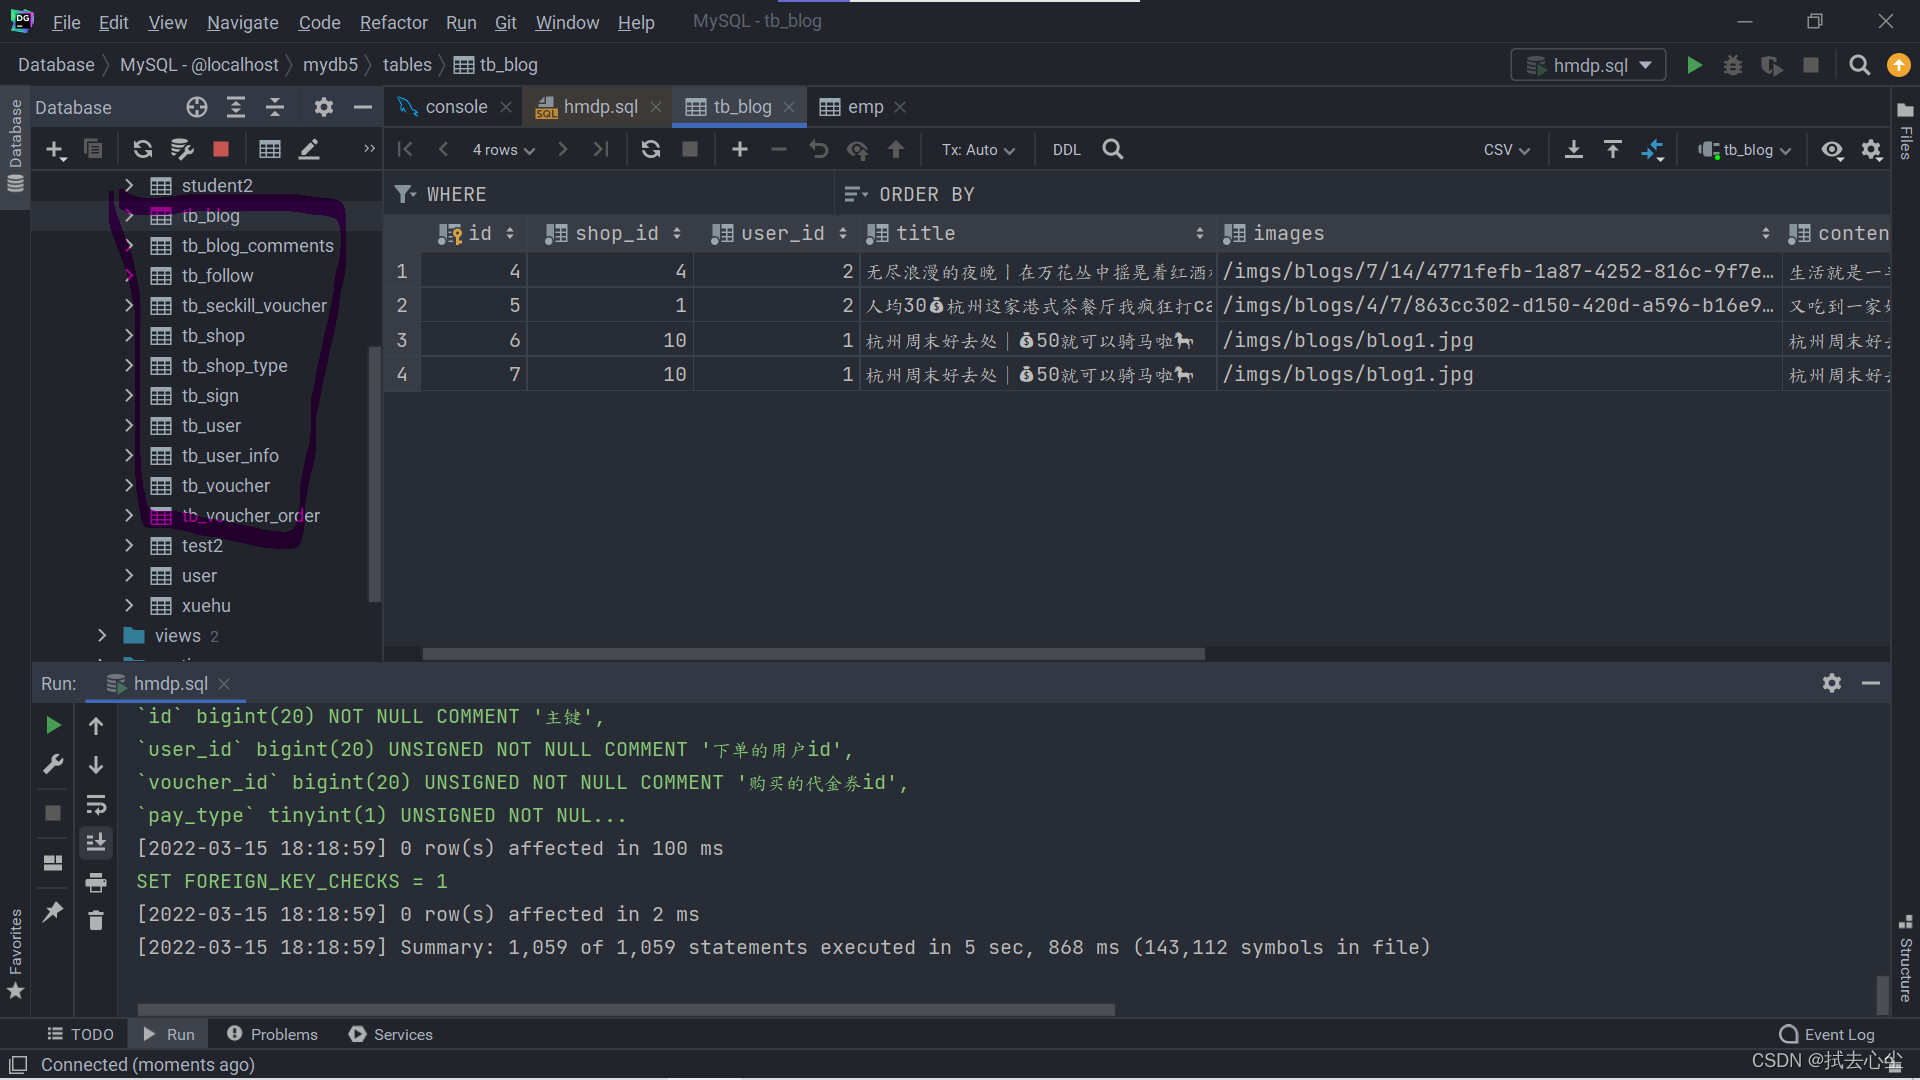The width and height of the screenshot is (1920, 1080).
Task: Open the Refactor menu
Action: 393,22
